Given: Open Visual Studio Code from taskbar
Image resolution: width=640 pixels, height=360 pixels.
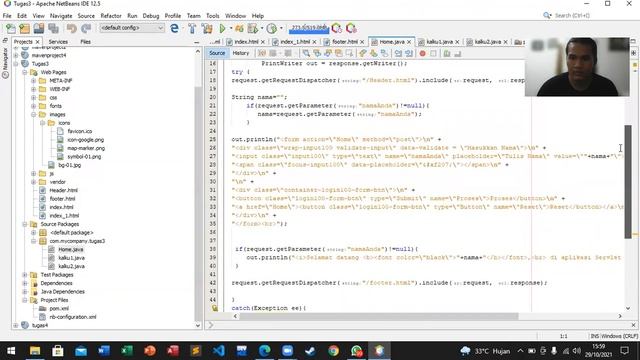Looking at the screenshot, I should click(x=219, y=351).
